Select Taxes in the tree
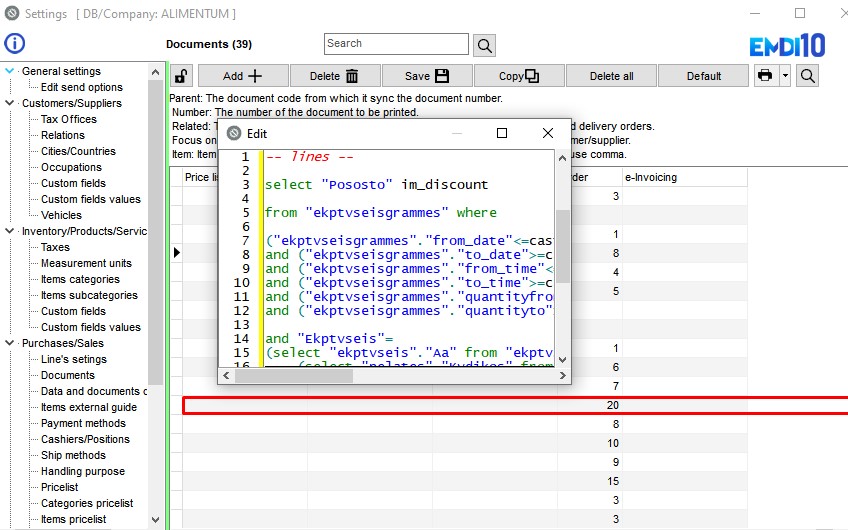The width and height of the screenshot is (848, 530). (x=55, y=247)
